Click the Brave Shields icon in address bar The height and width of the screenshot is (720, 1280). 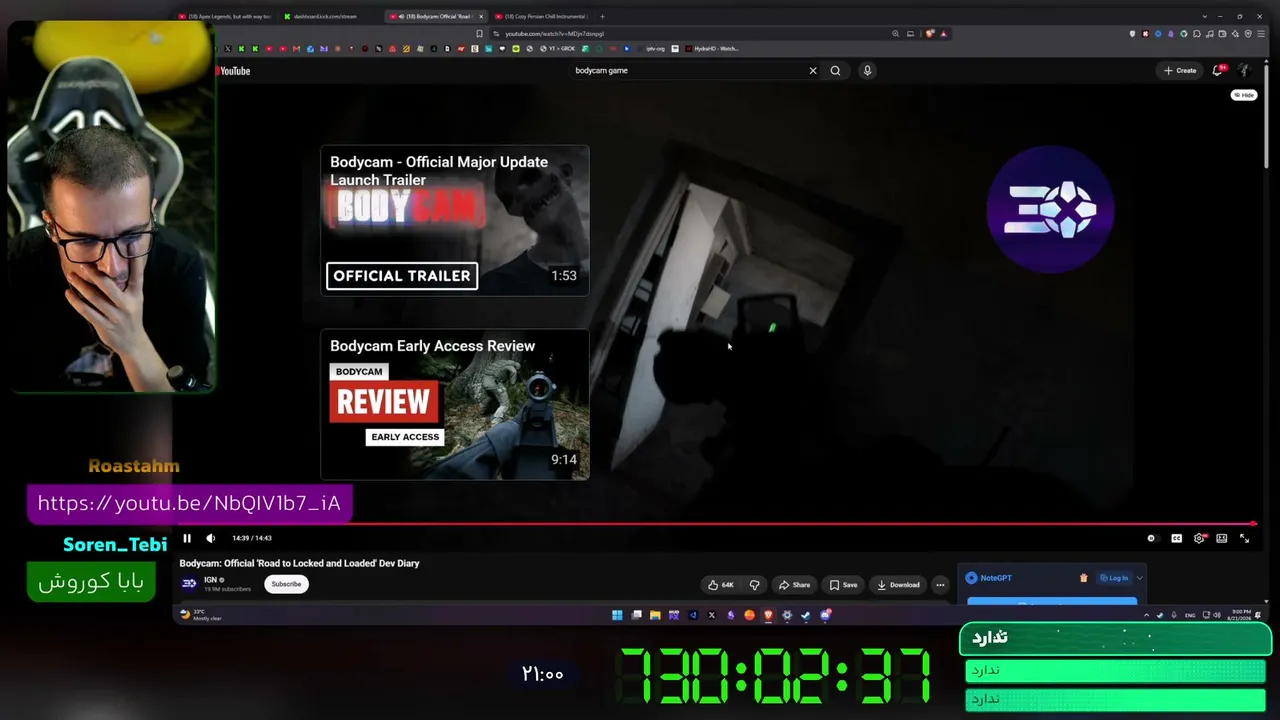(931, 34)
